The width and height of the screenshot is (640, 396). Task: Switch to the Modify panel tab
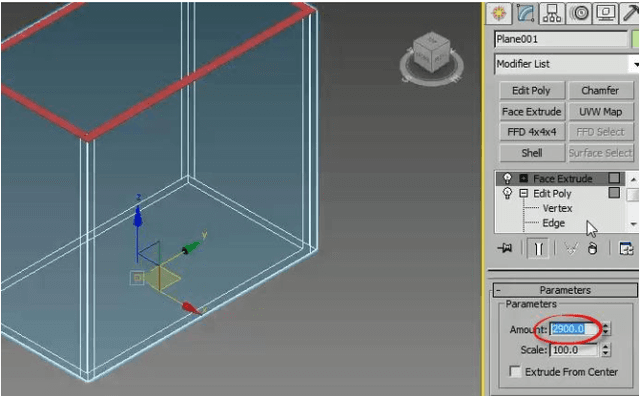pyautogui.click(x=525, y=13)
